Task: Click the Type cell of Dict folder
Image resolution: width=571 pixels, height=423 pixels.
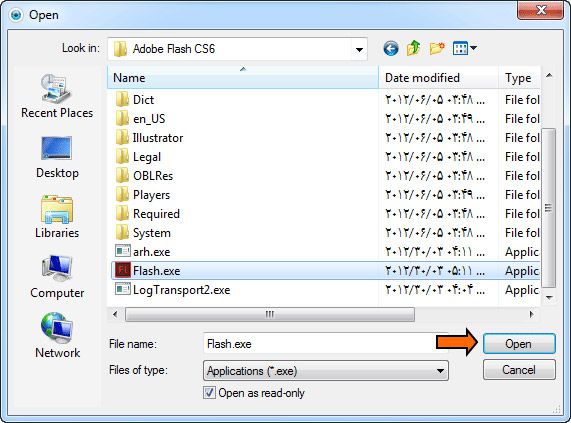Action: (x=522, y=100)
